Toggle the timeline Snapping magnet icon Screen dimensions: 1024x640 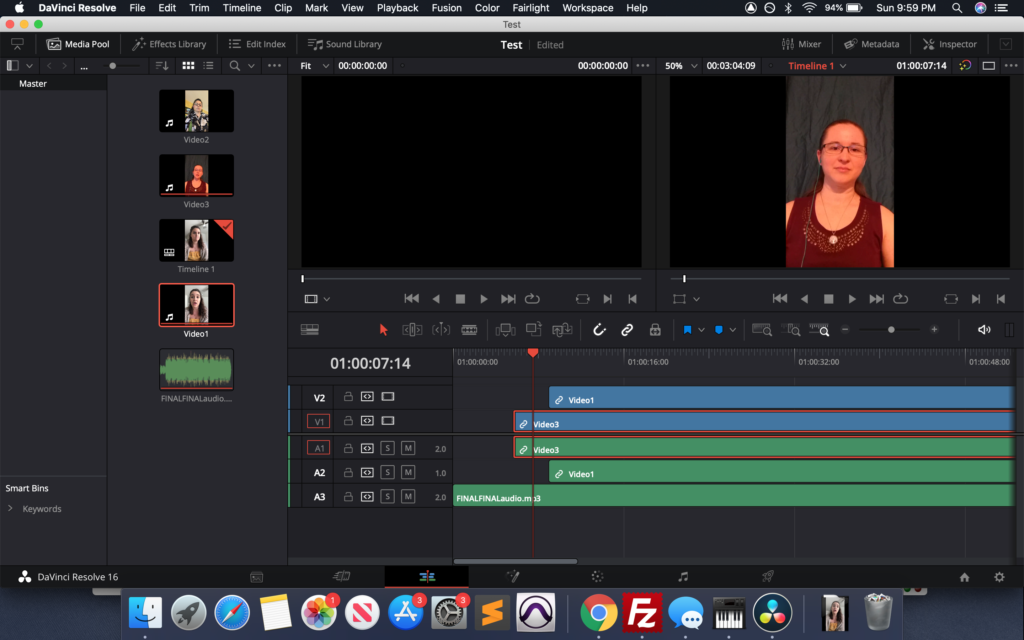[x=599, y=329]
